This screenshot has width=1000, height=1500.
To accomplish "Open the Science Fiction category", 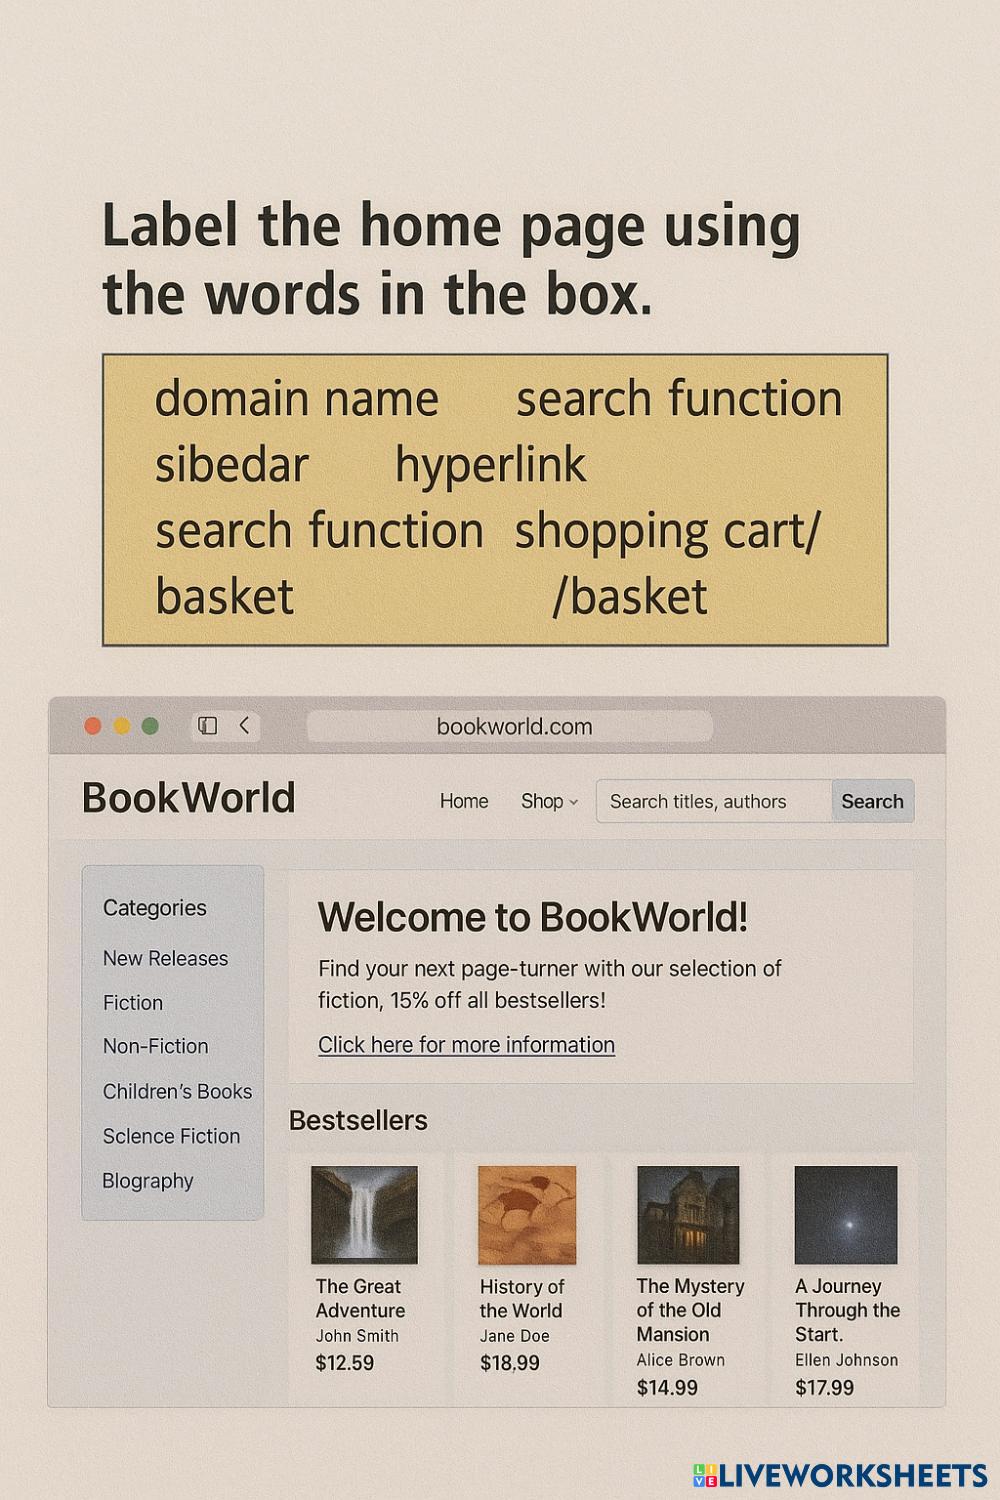I will point(171,1136).
